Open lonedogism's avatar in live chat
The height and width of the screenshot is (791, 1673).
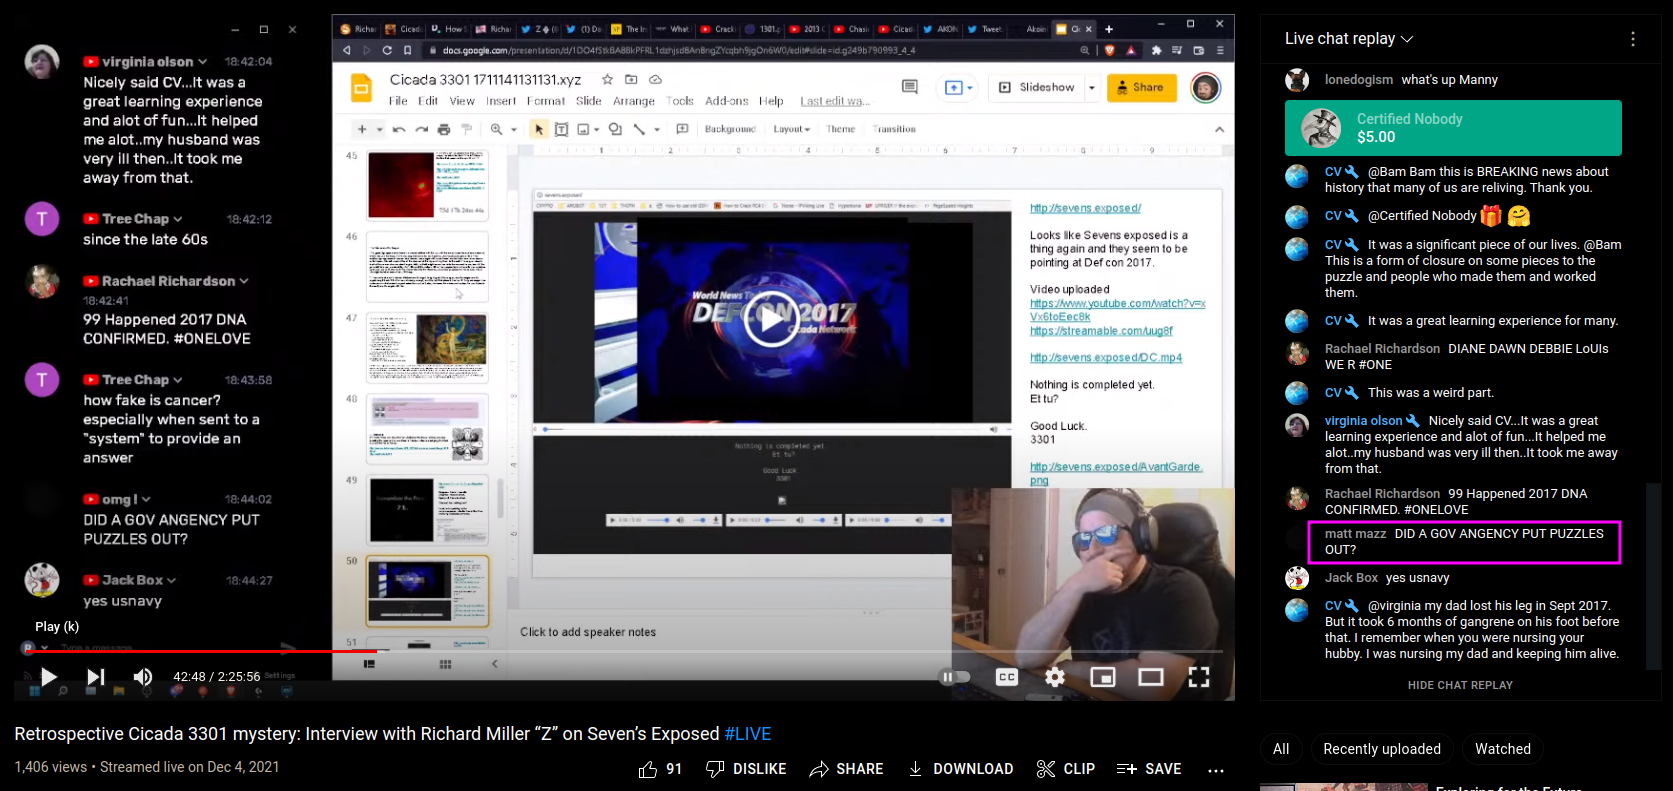click(1297, 80)
